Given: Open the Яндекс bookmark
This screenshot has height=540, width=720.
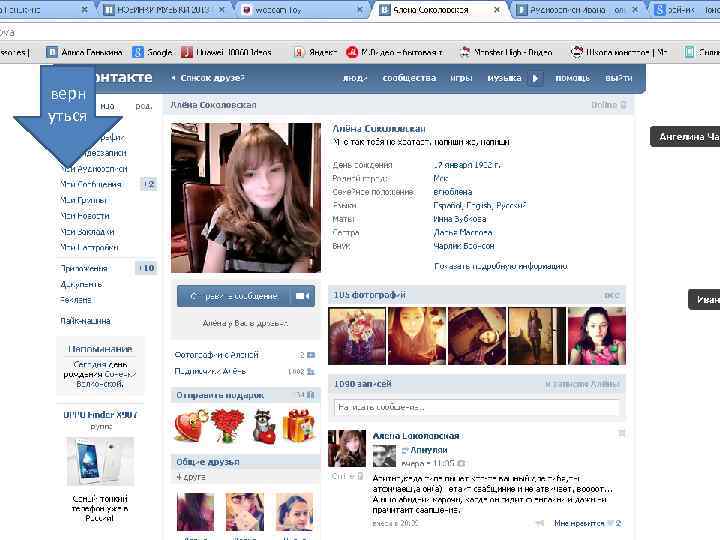Looking at the screenshot, I should [x=316, y=52].
